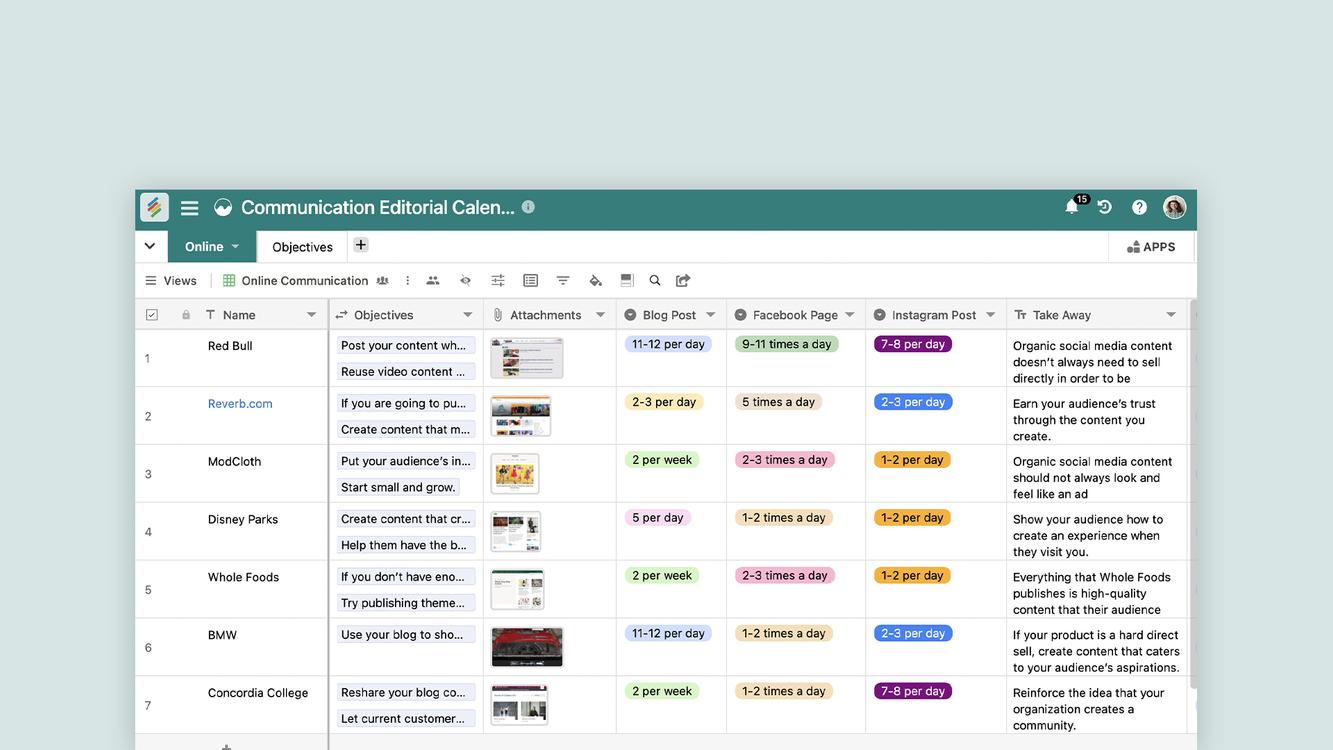Add a new table with plus

click(x=361, y=245)
